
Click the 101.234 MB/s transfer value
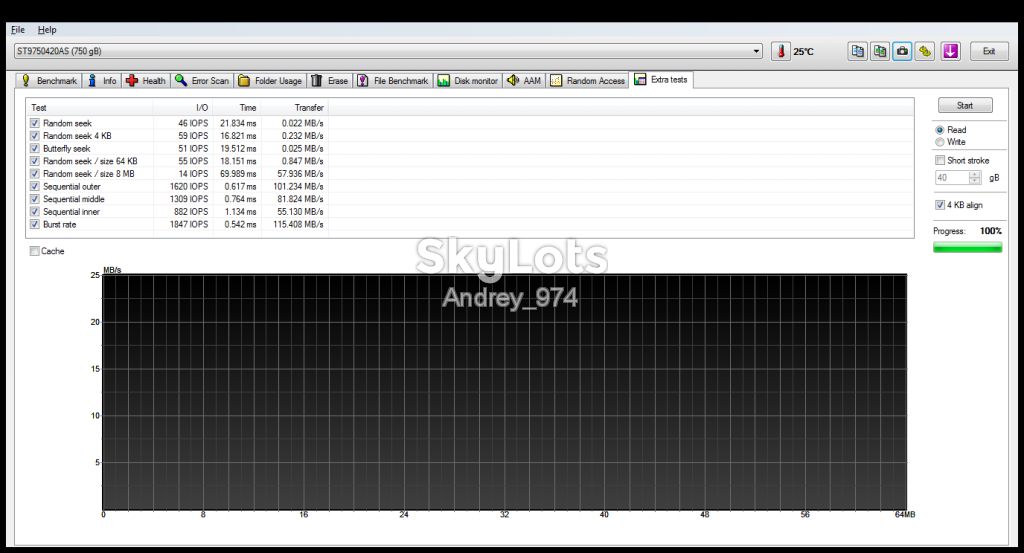(x=298, y=186)
